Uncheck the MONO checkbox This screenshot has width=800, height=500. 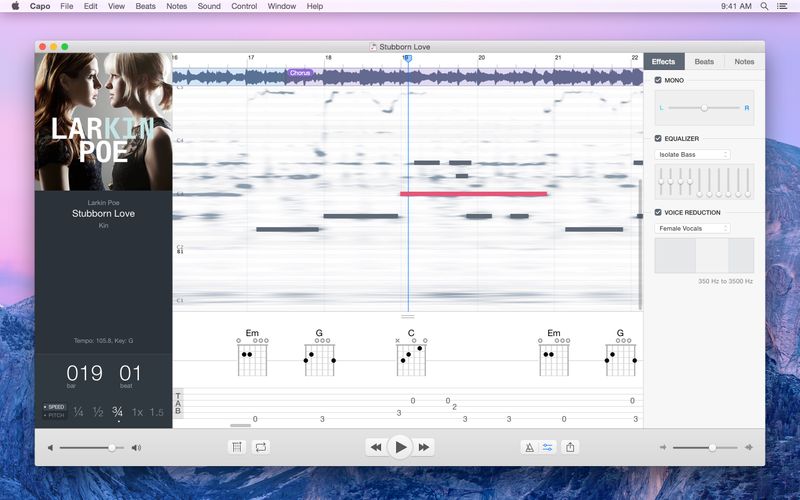[x=658, y=80]
